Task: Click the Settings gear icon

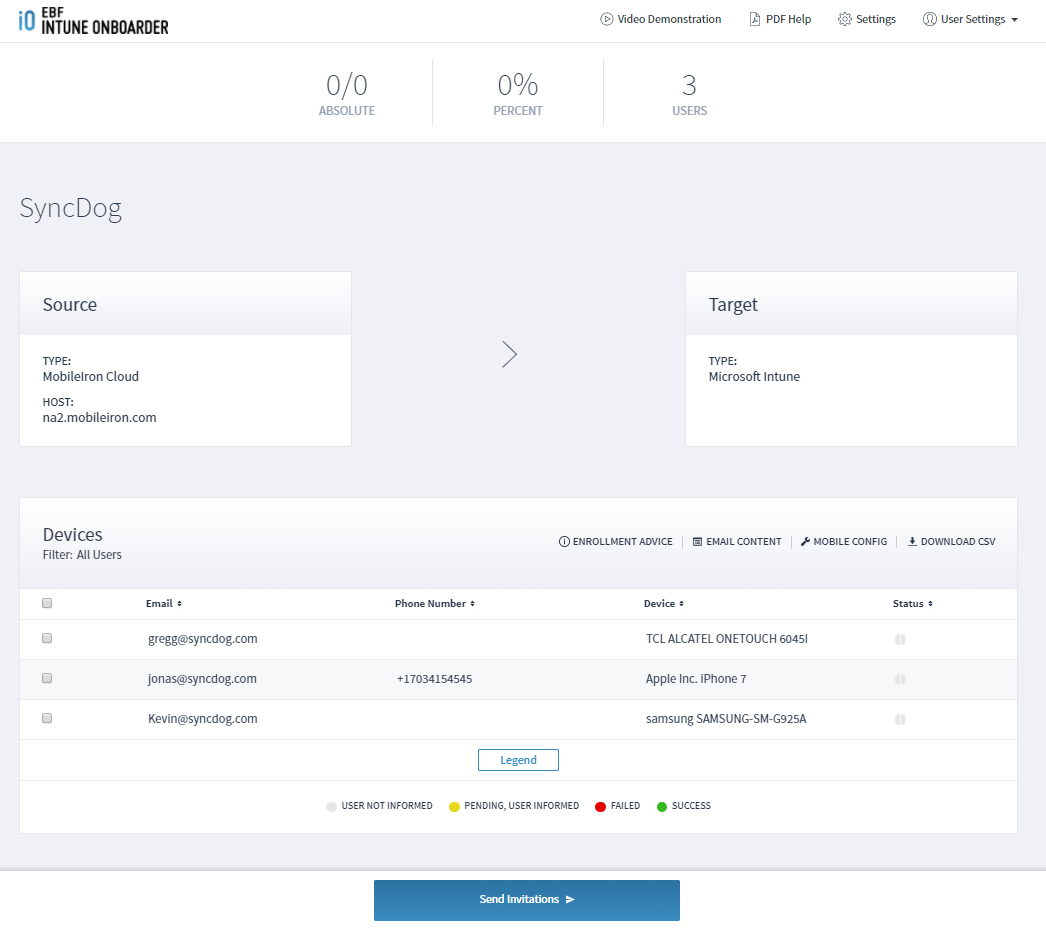Action: coord(845,19)
